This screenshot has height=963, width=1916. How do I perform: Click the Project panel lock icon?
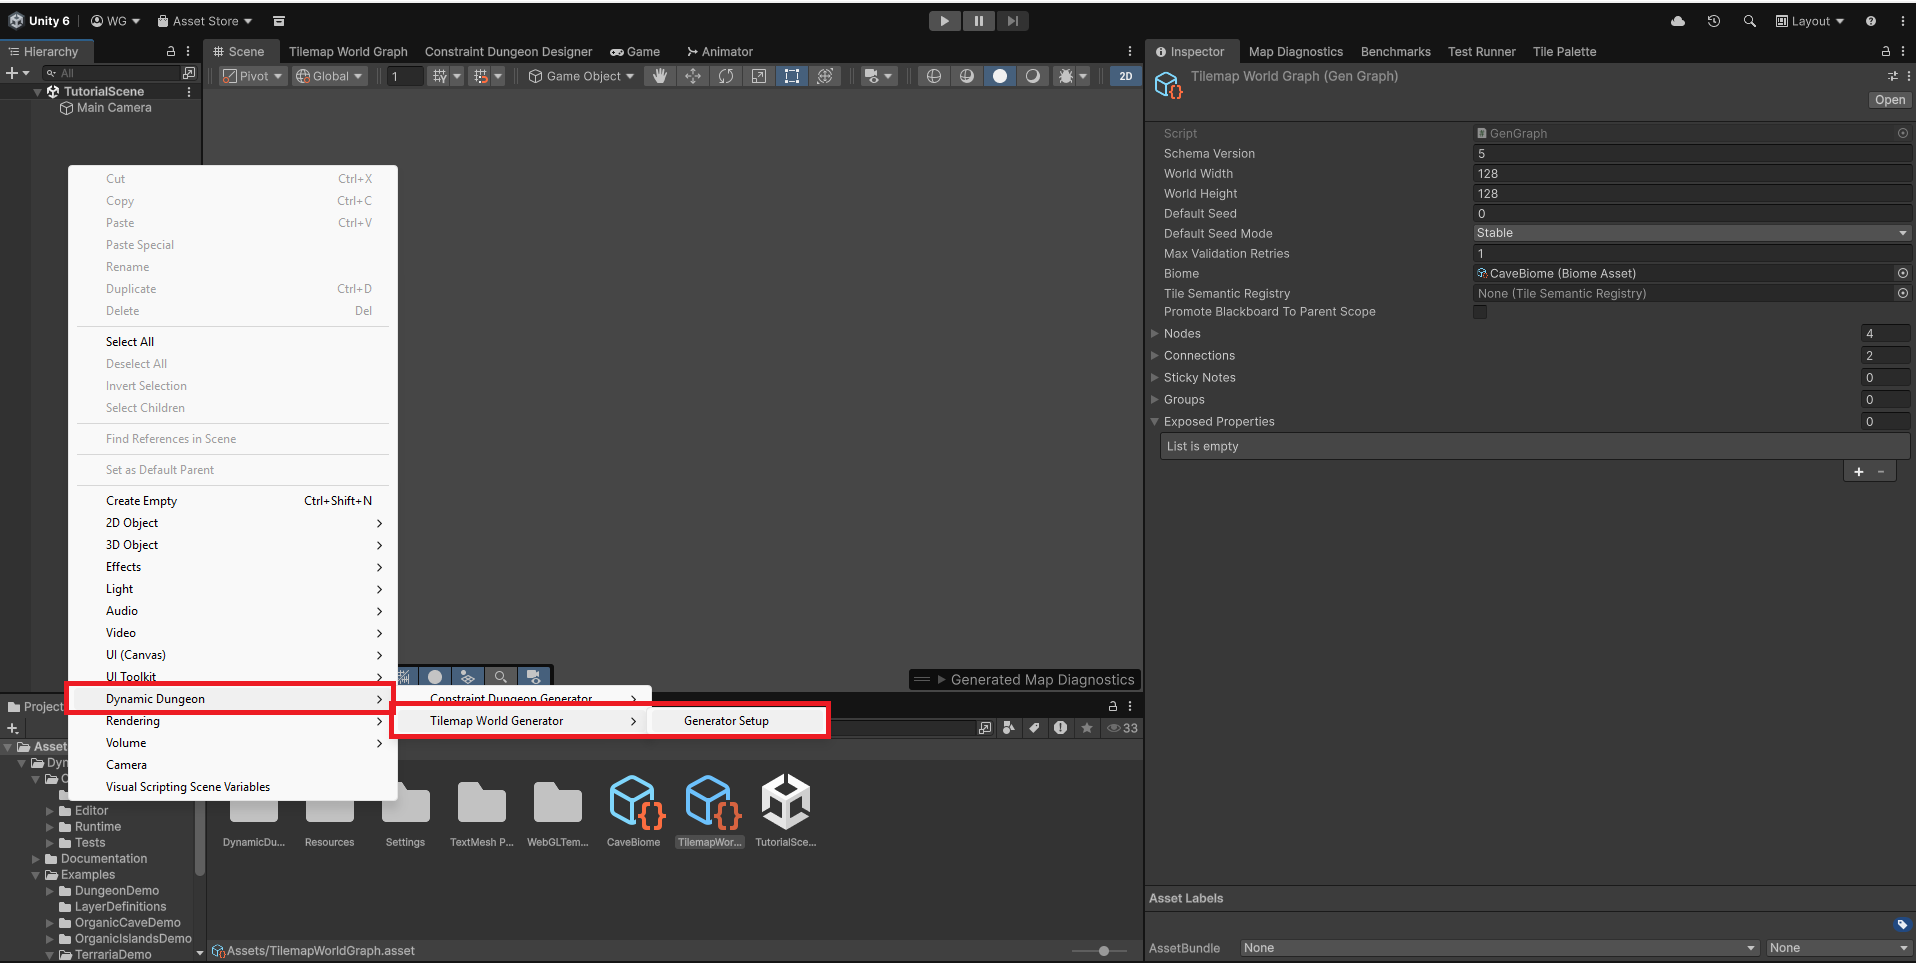pyautogui.click(x=1112, y=706)
